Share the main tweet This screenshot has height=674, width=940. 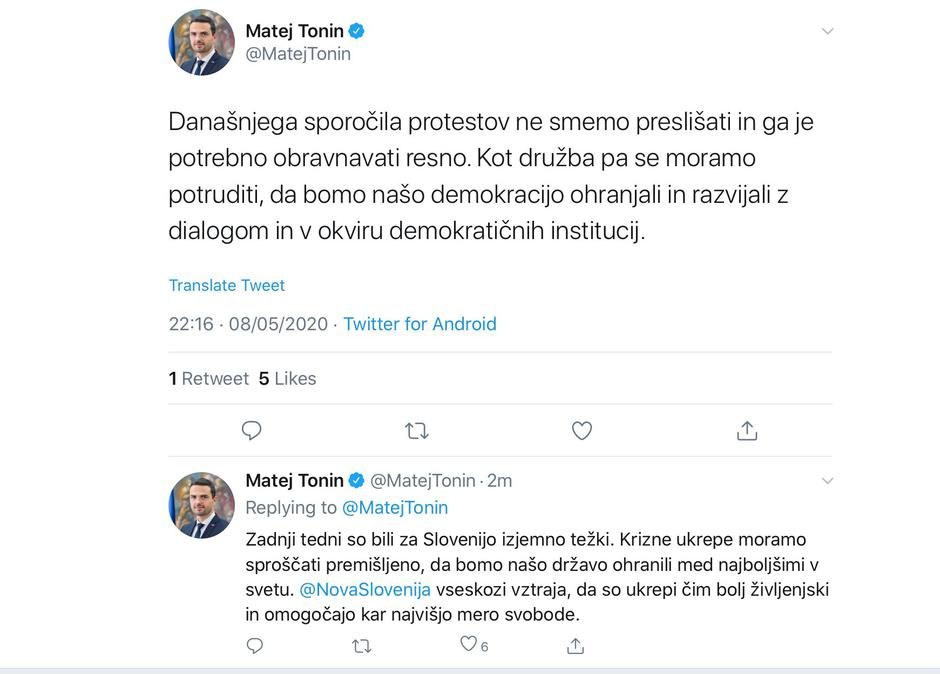747,431
